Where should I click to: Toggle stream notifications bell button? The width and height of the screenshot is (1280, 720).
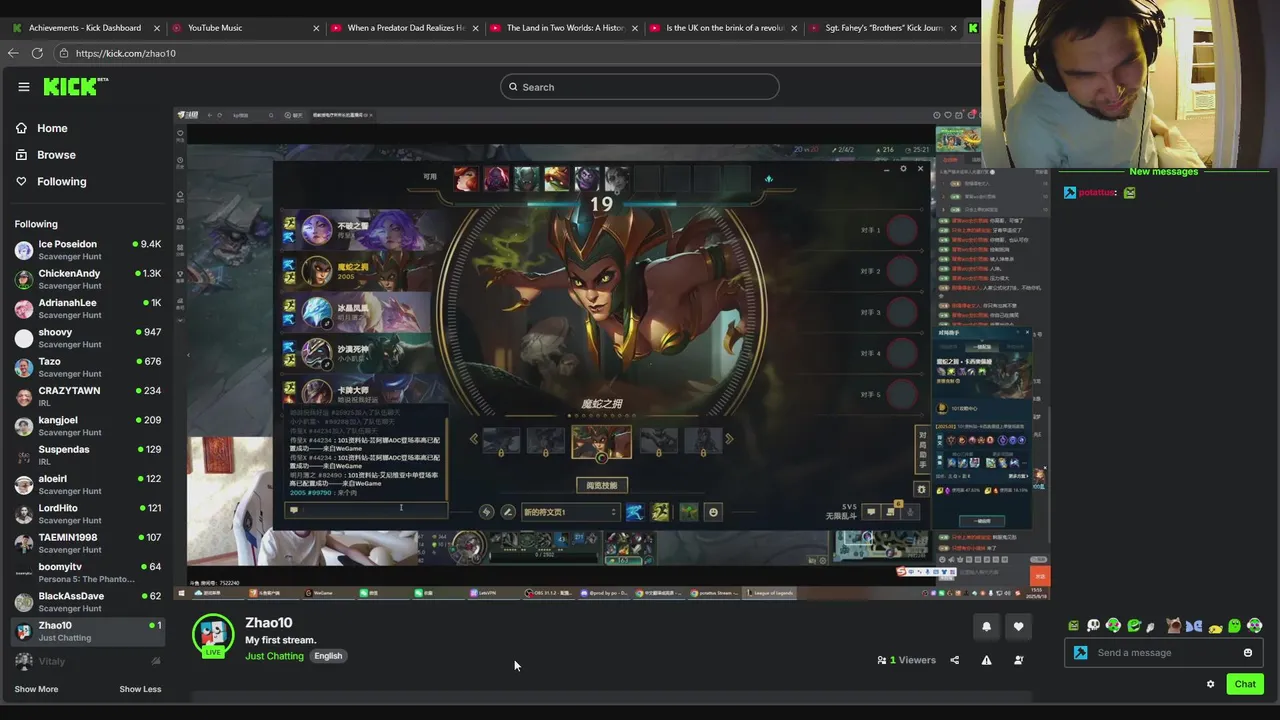[x=986, y=627]
